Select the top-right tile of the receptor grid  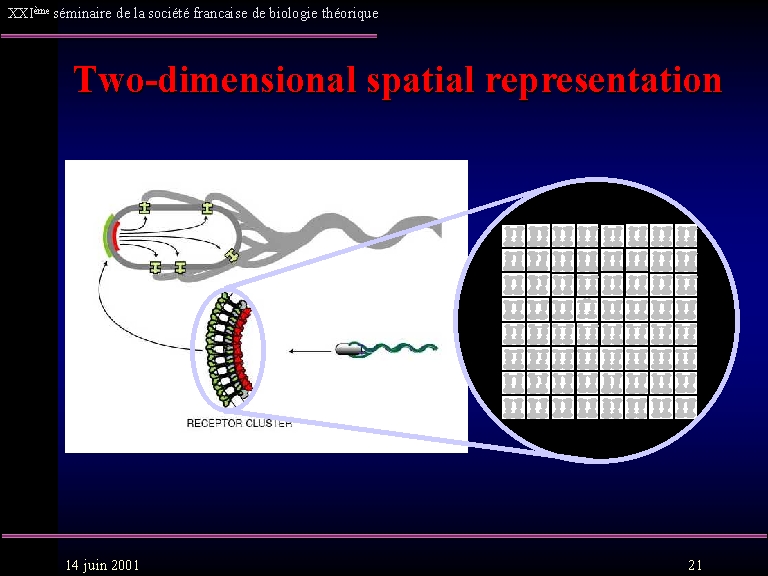click(685, 236)
